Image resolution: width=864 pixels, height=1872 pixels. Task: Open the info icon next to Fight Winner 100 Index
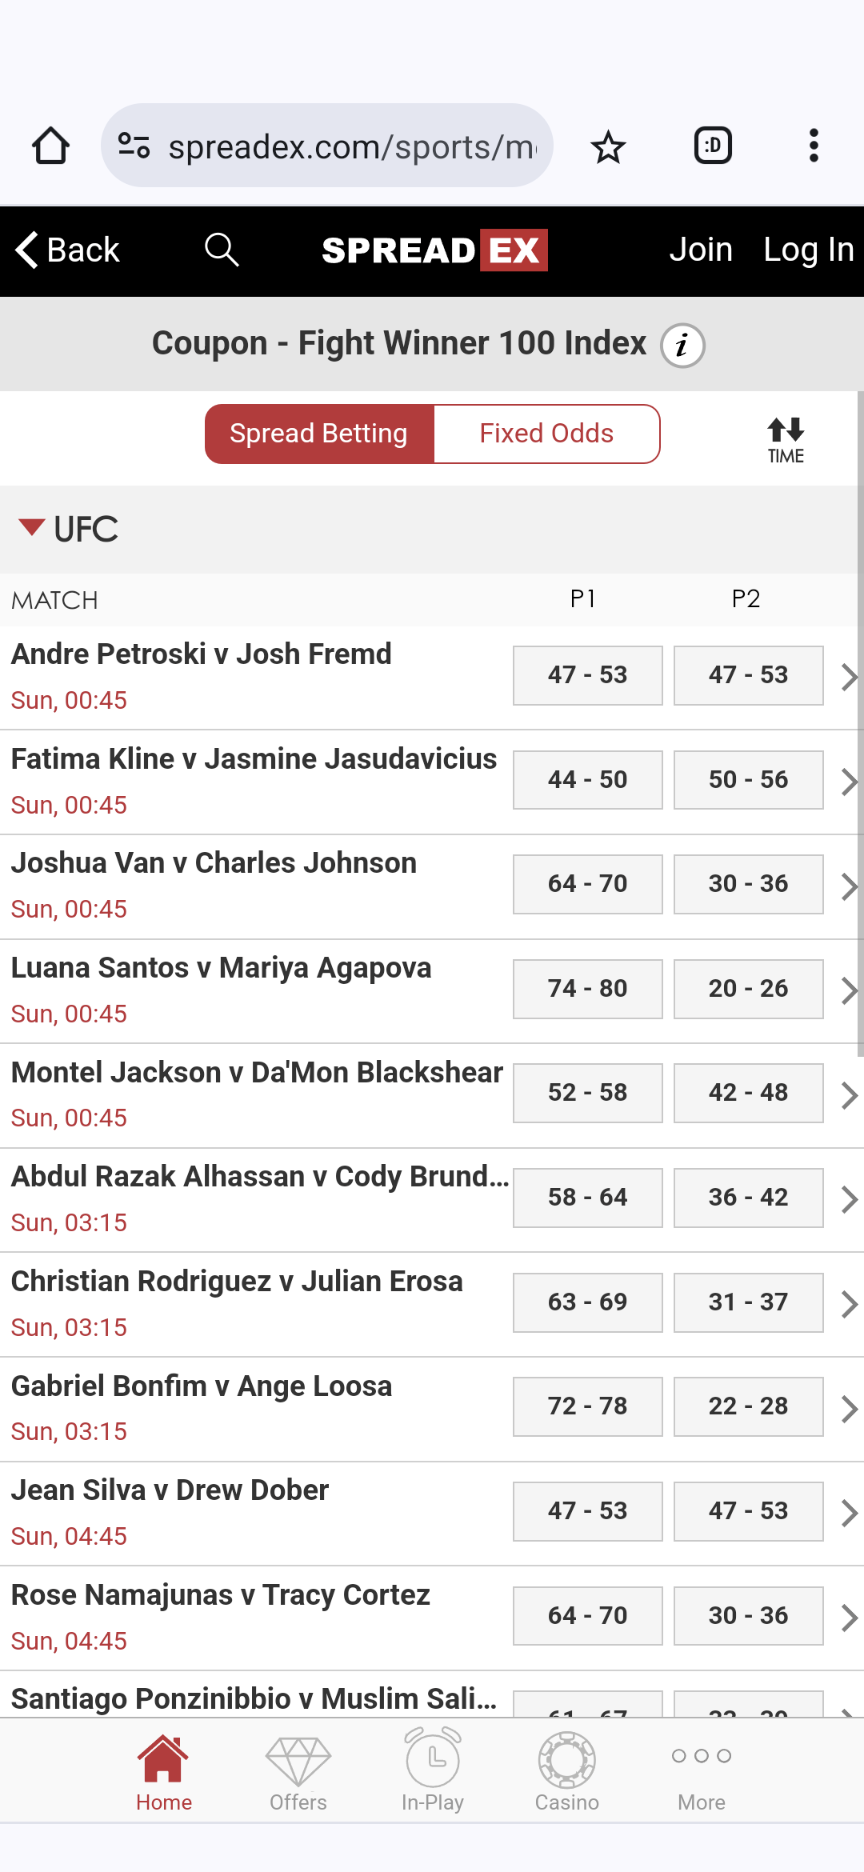coord(682,345)
